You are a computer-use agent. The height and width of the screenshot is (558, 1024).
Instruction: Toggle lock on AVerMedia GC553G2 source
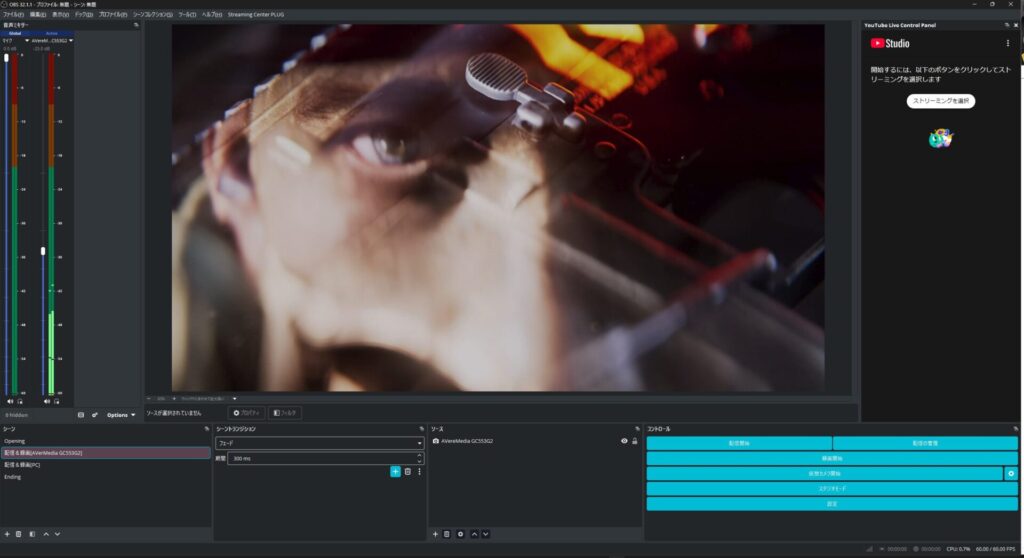(x=634, y=441)
